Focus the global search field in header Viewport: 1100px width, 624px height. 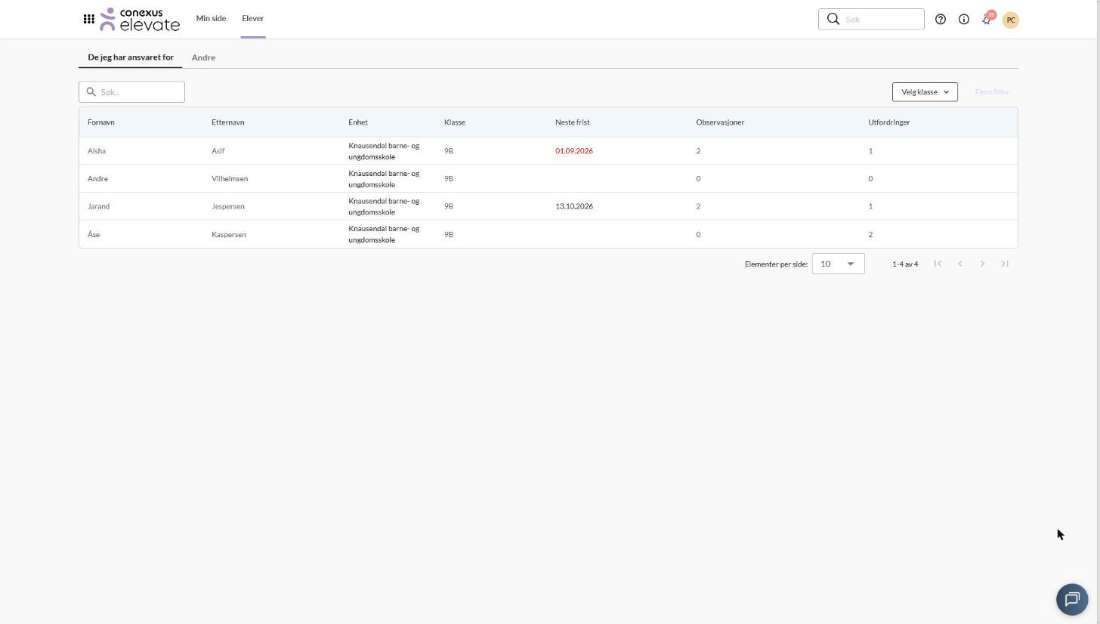point(871,19)
